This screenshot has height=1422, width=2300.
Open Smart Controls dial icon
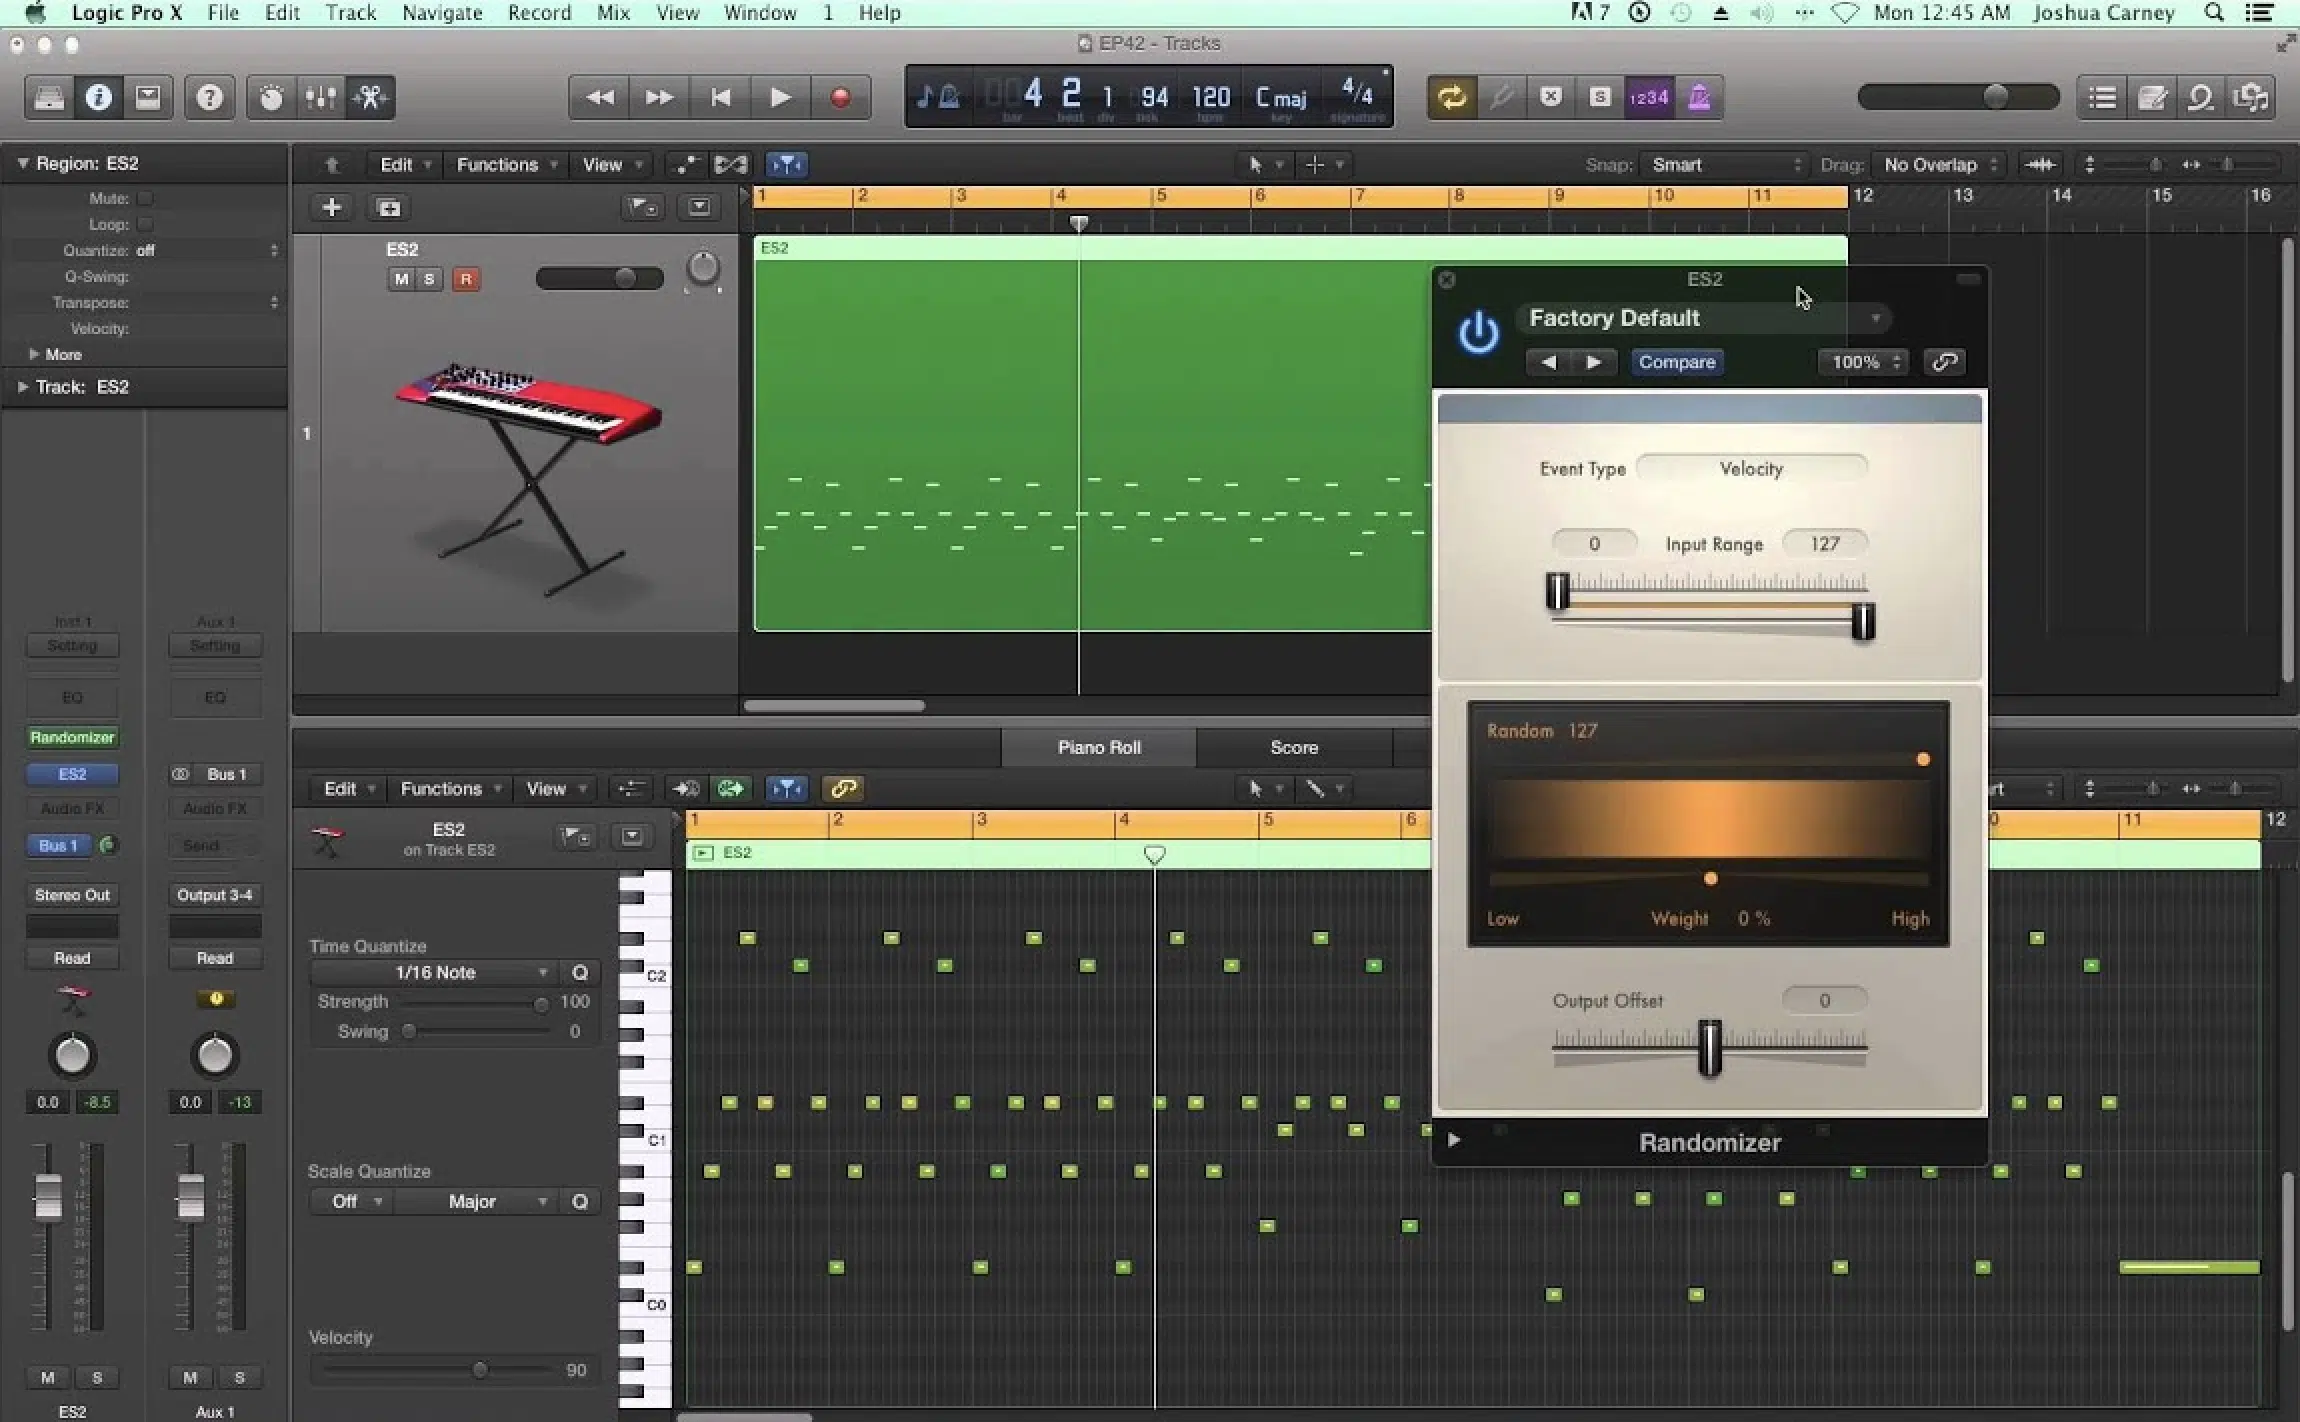point(271,97)
